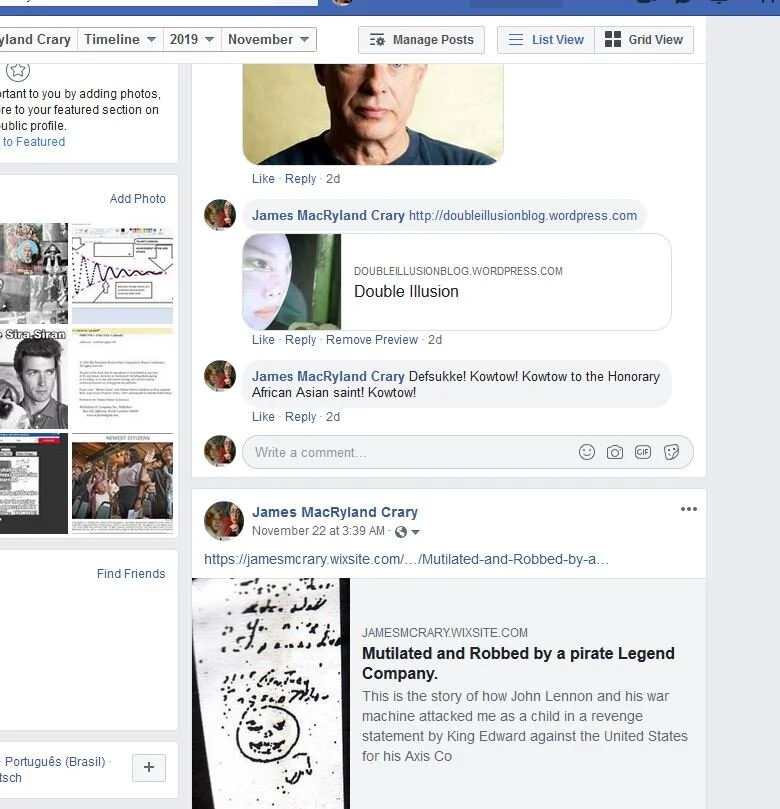
Task: Click the Find Friends link
Action: (131, 574)
